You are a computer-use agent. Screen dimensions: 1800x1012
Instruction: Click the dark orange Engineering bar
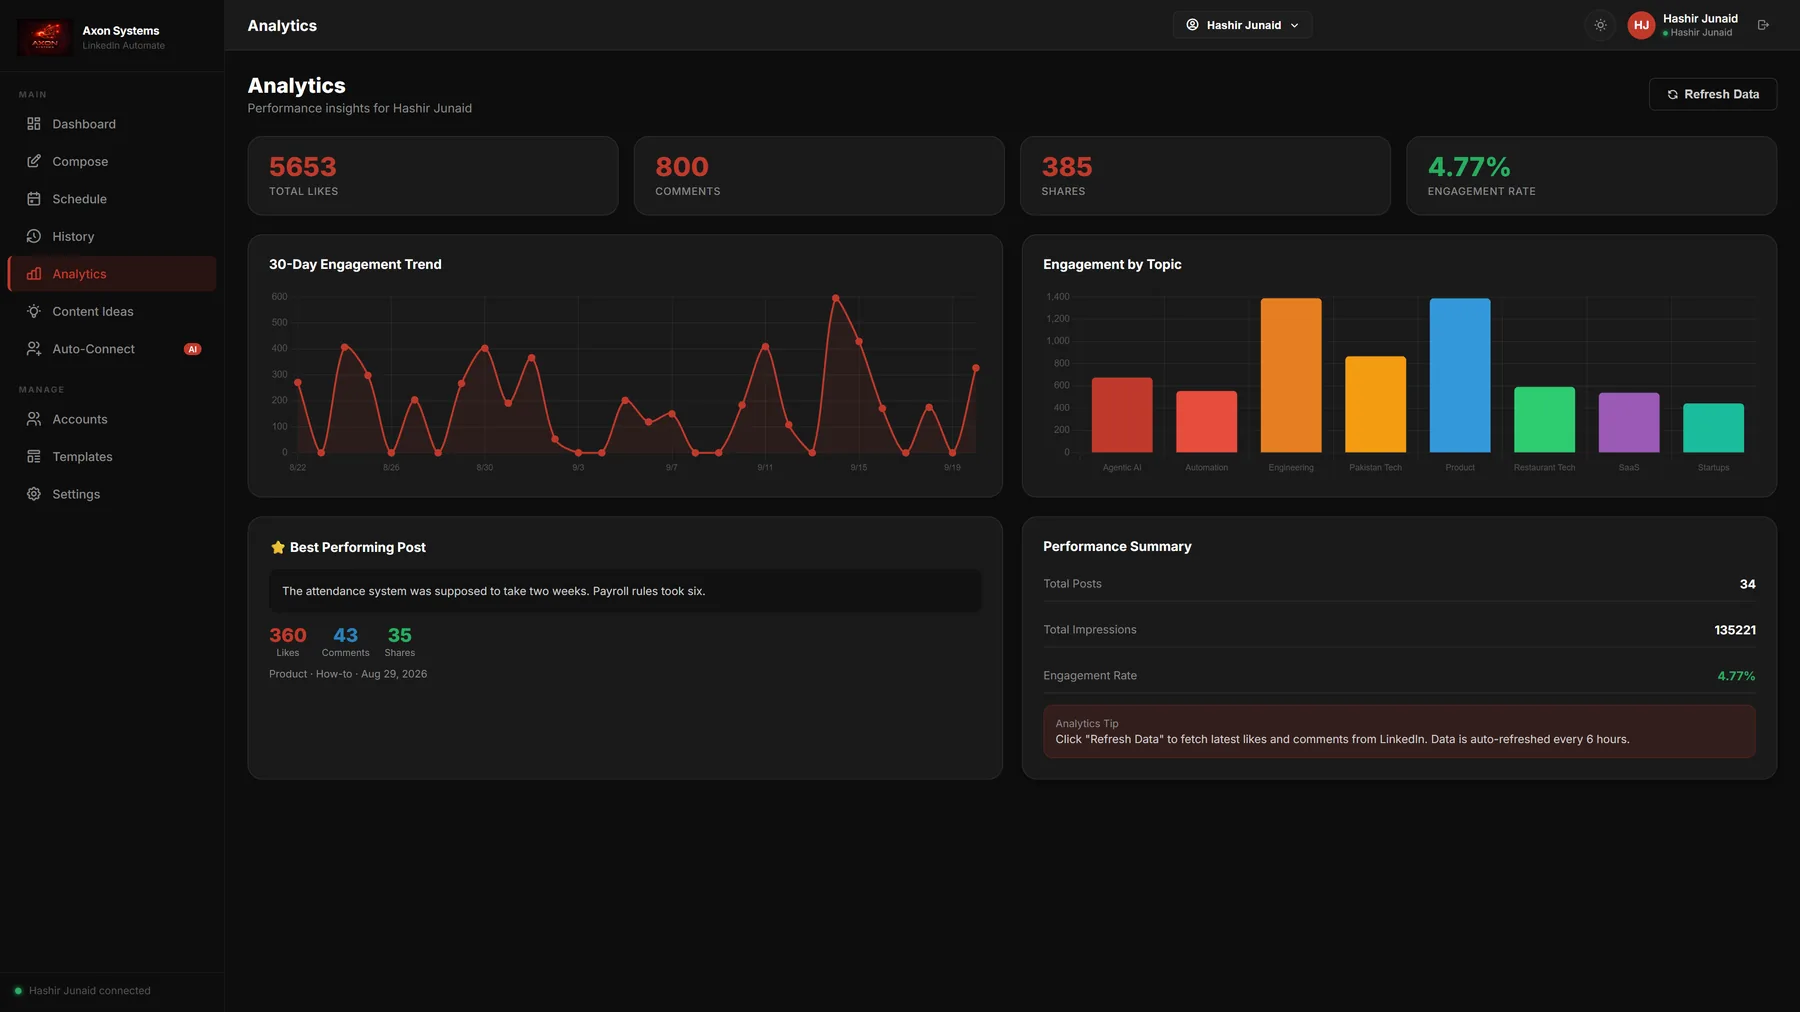(1291, 375)
